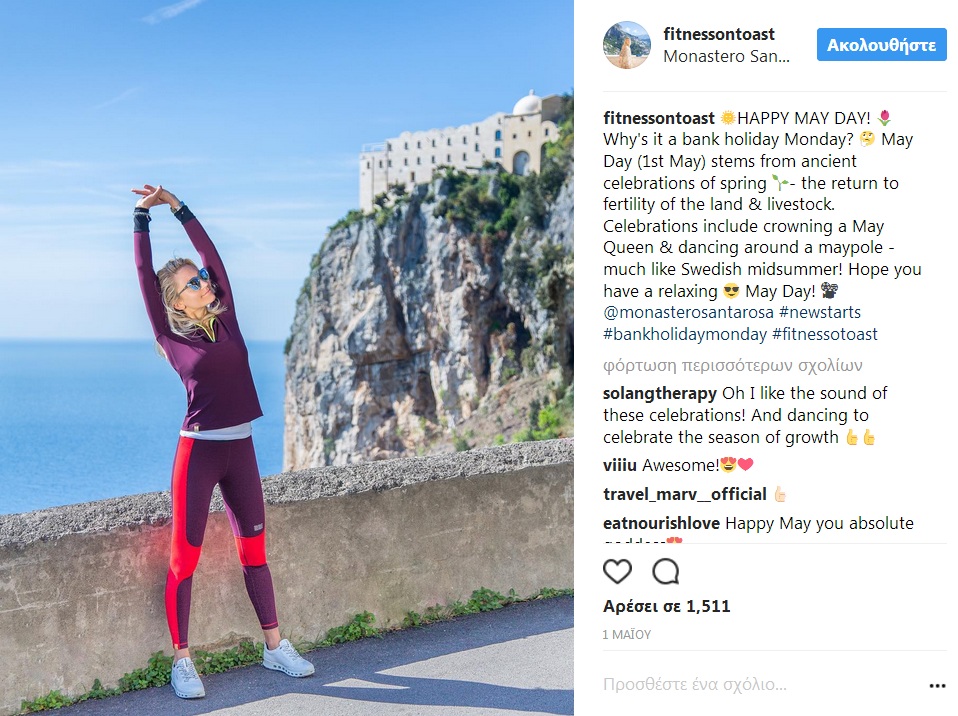Visit solangtherapy commenter profile
Image resolution: width=958 pixels, height=716 pixels.
pos(659,394)
